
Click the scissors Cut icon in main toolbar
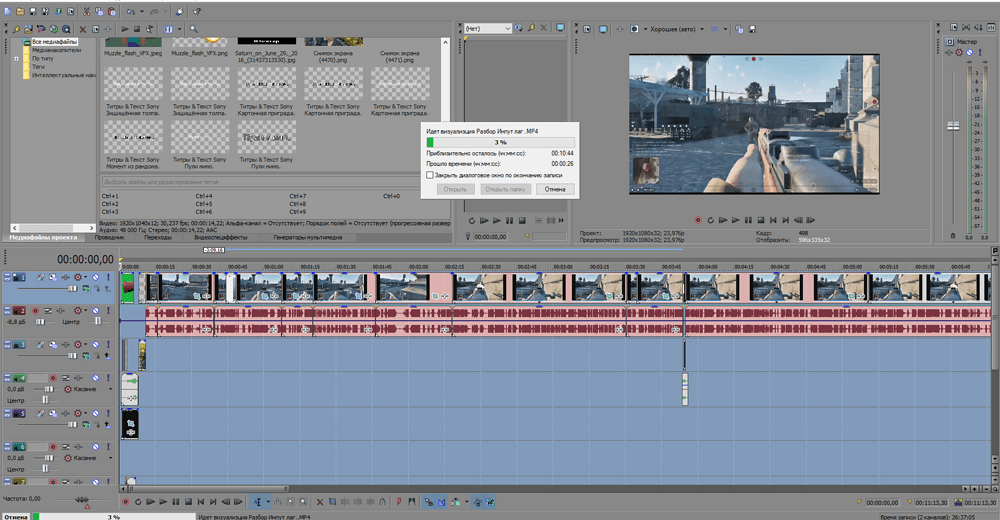pyautogui.click(x=87, y=11)
